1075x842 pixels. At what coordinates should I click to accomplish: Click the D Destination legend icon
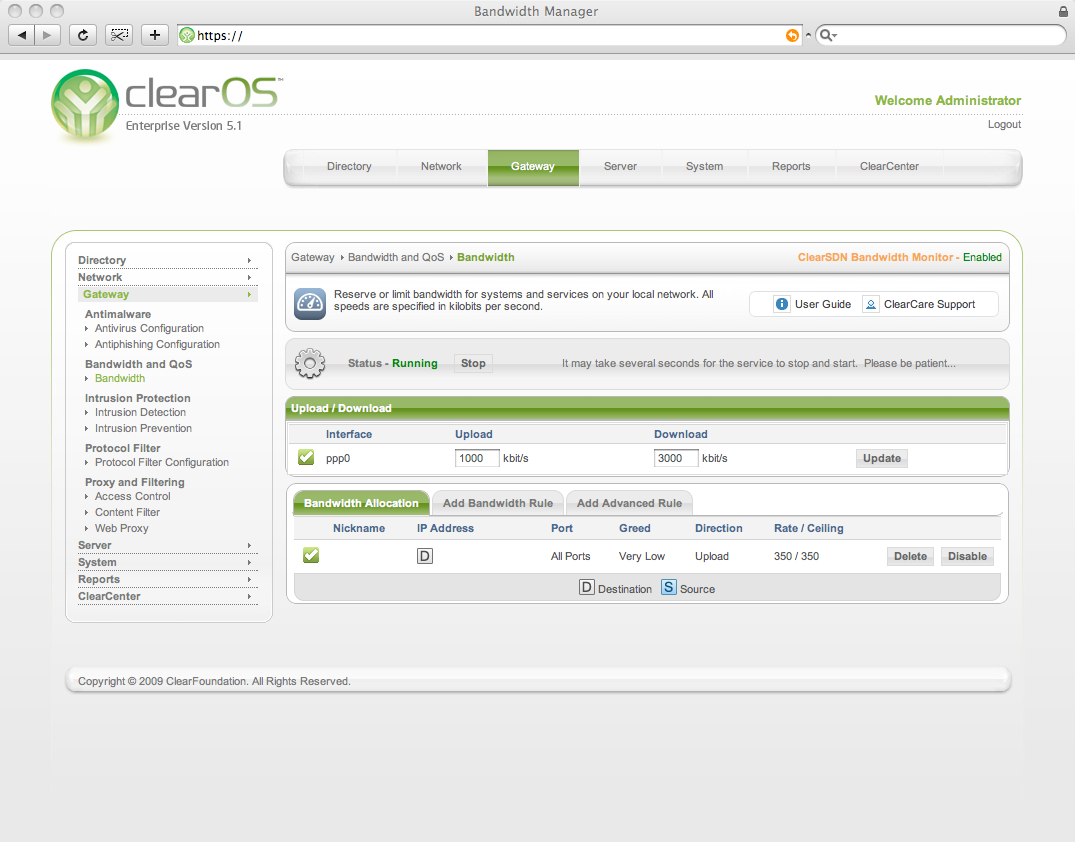coord(587,588)
